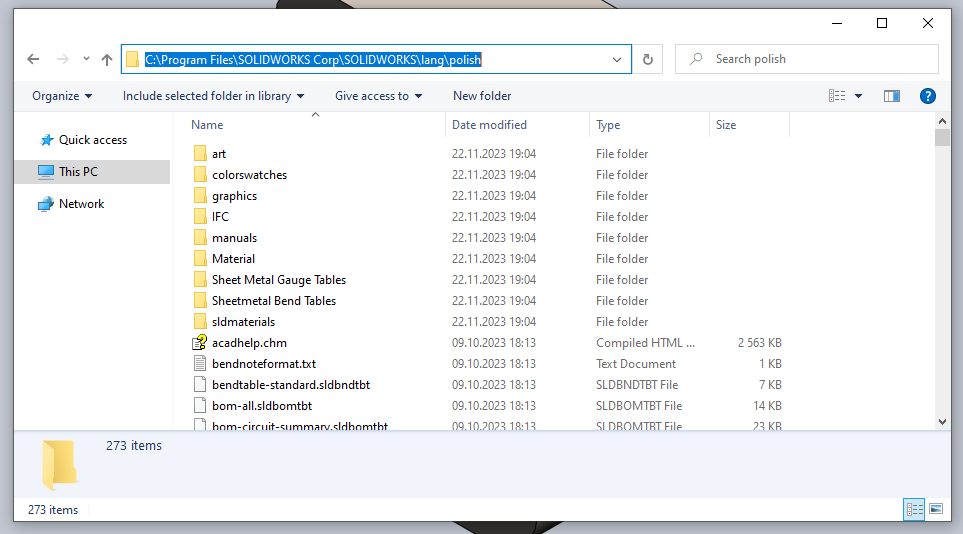The width and height of the screenshot is (963, 534).
Task: Select the name bom-all.sldbomtbt
Action: [262, 406]
